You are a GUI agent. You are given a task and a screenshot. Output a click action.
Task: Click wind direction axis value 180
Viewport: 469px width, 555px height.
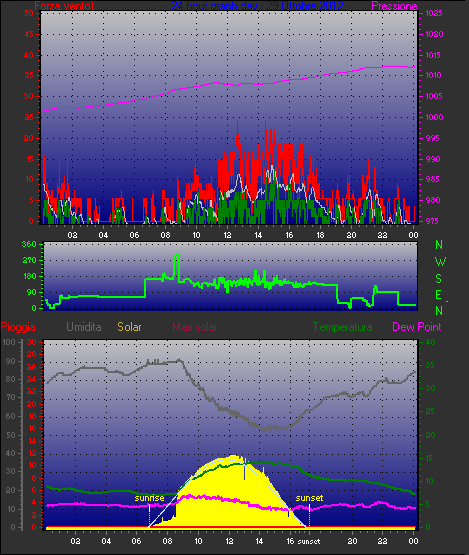[29, 276]
